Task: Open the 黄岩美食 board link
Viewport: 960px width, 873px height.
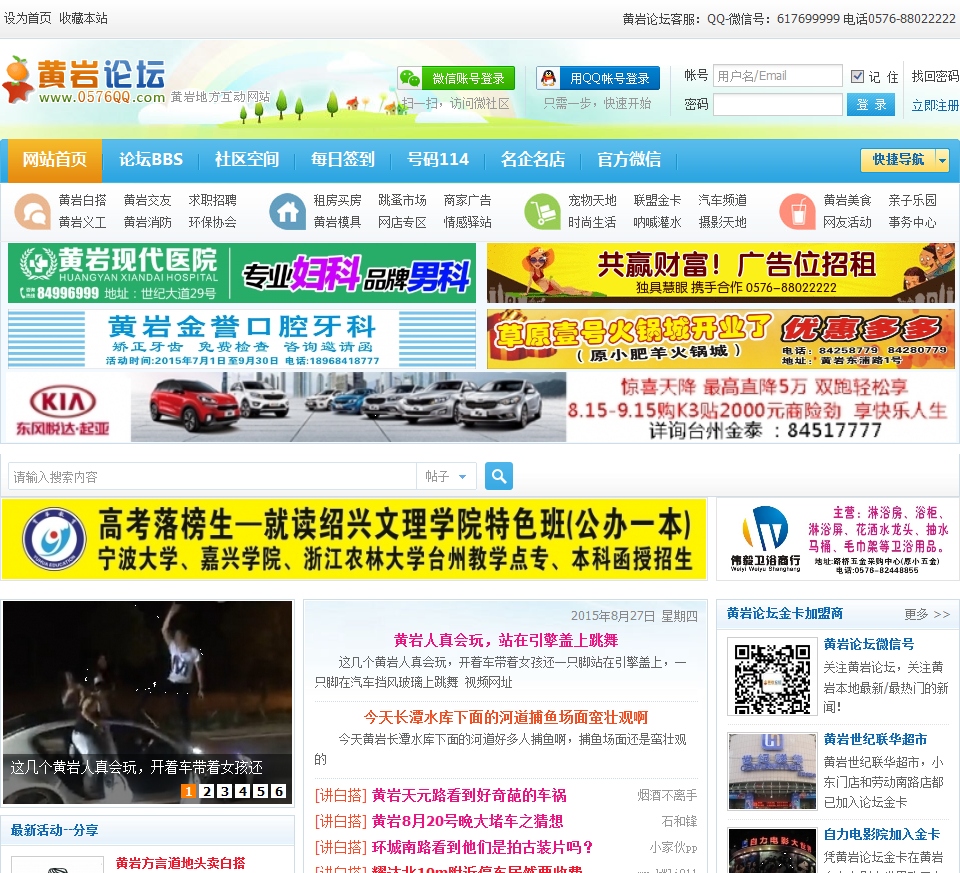Action: [x=847, y=200]
